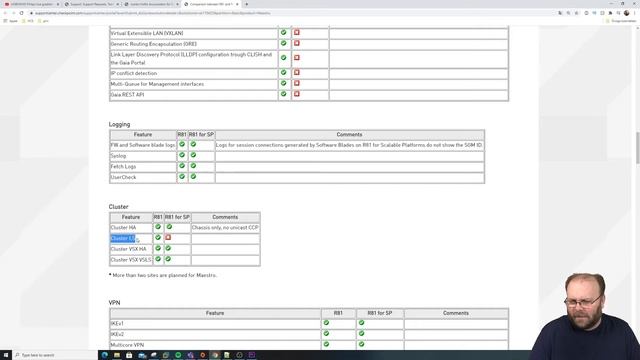Click R81 green check in Cluster LS row
Viewport: 640px width, 360px height.
coord(158,238)
